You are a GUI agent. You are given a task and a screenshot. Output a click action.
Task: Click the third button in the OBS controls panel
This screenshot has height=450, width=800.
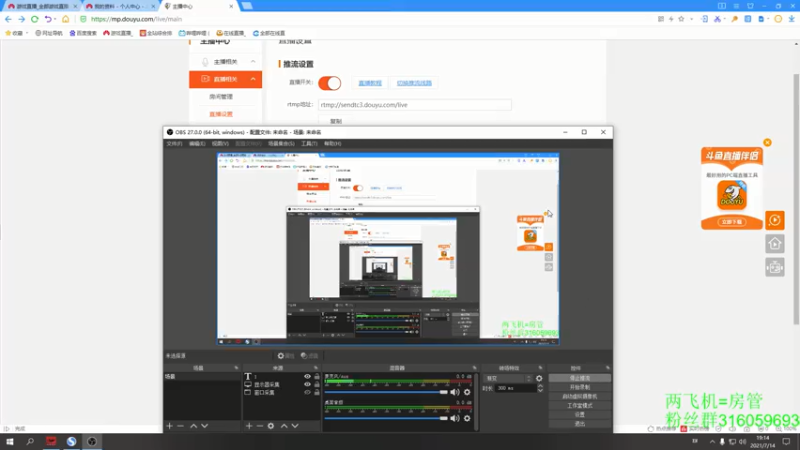point(580,396)
